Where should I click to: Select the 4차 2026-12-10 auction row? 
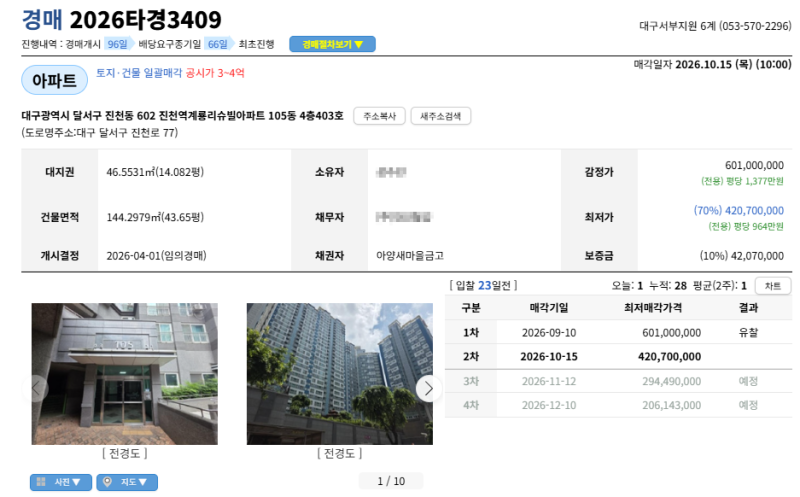[x=618, y=405]
